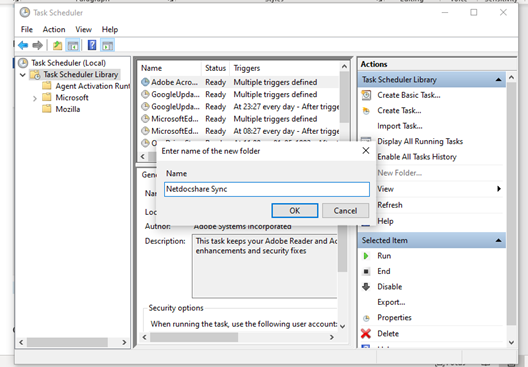Open the Action menu
Image resolution: width=528 pixels, height=367 pixels.
[x=54, y=30]
